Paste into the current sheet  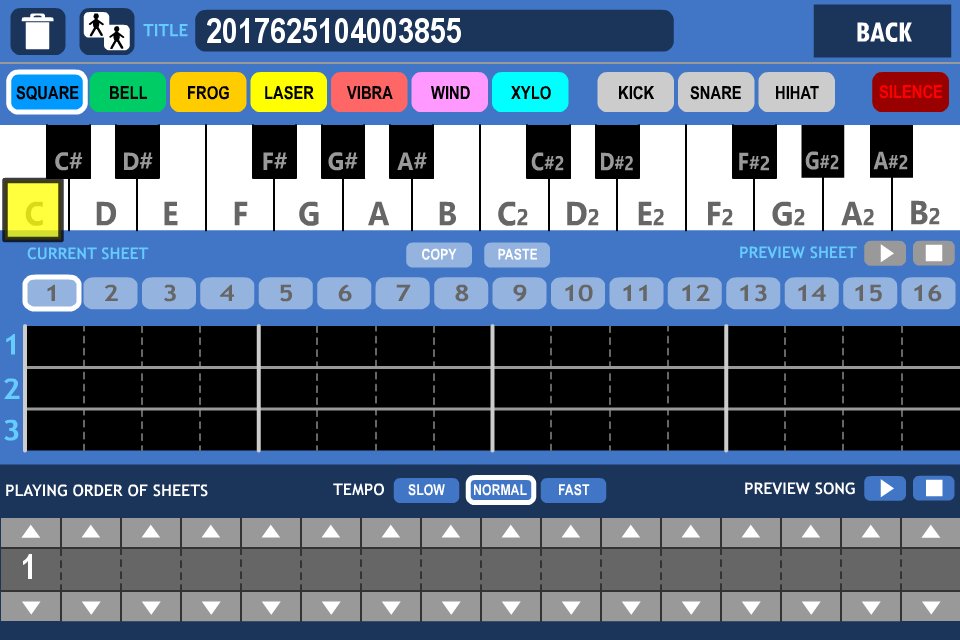coord(517,255)
